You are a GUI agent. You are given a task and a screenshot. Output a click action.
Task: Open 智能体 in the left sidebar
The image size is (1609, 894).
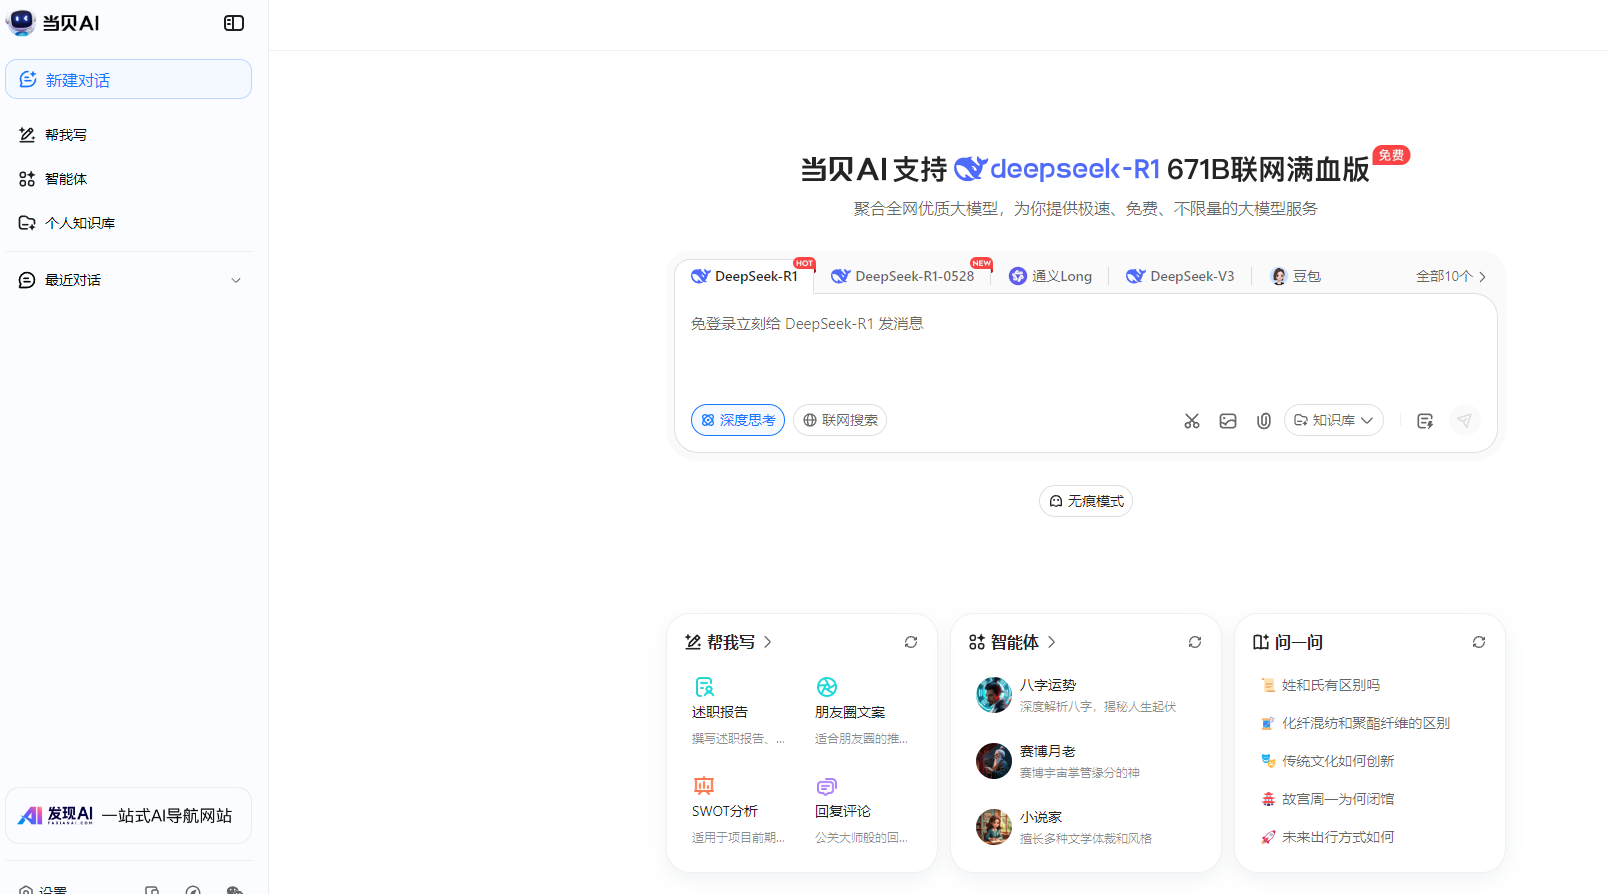point(128,179)
